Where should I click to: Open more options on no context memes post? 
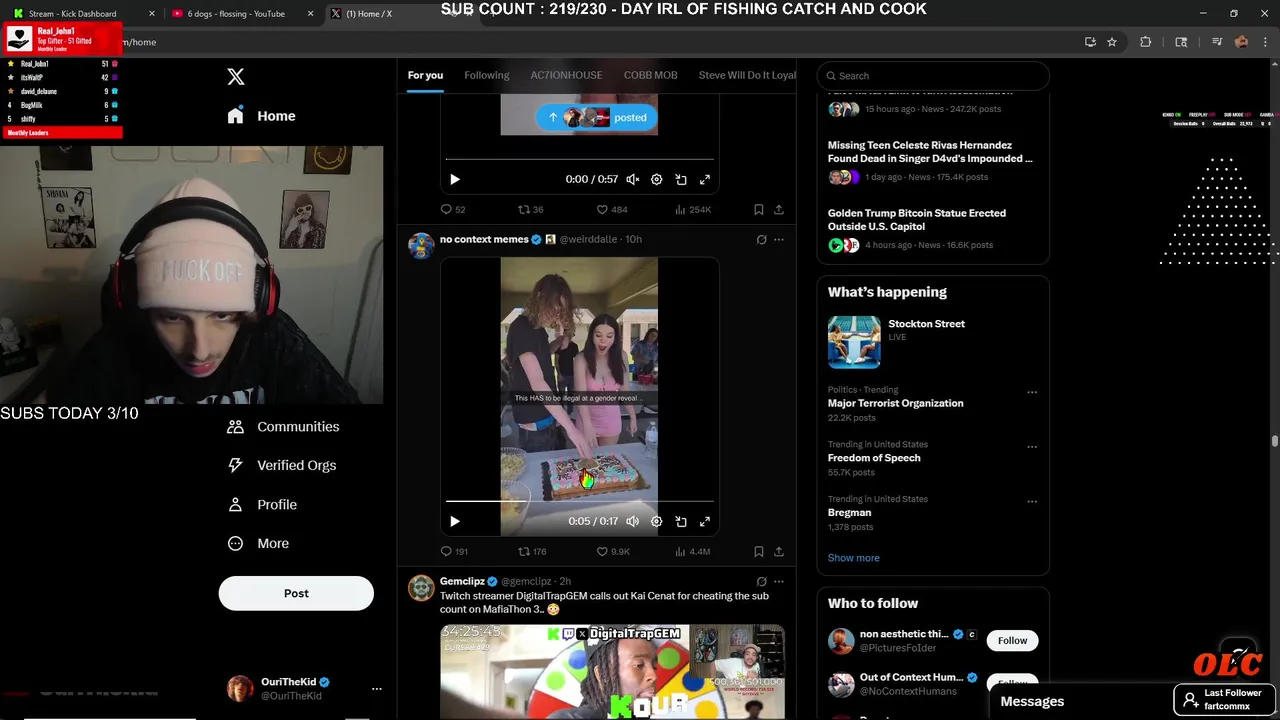[779, 240]
